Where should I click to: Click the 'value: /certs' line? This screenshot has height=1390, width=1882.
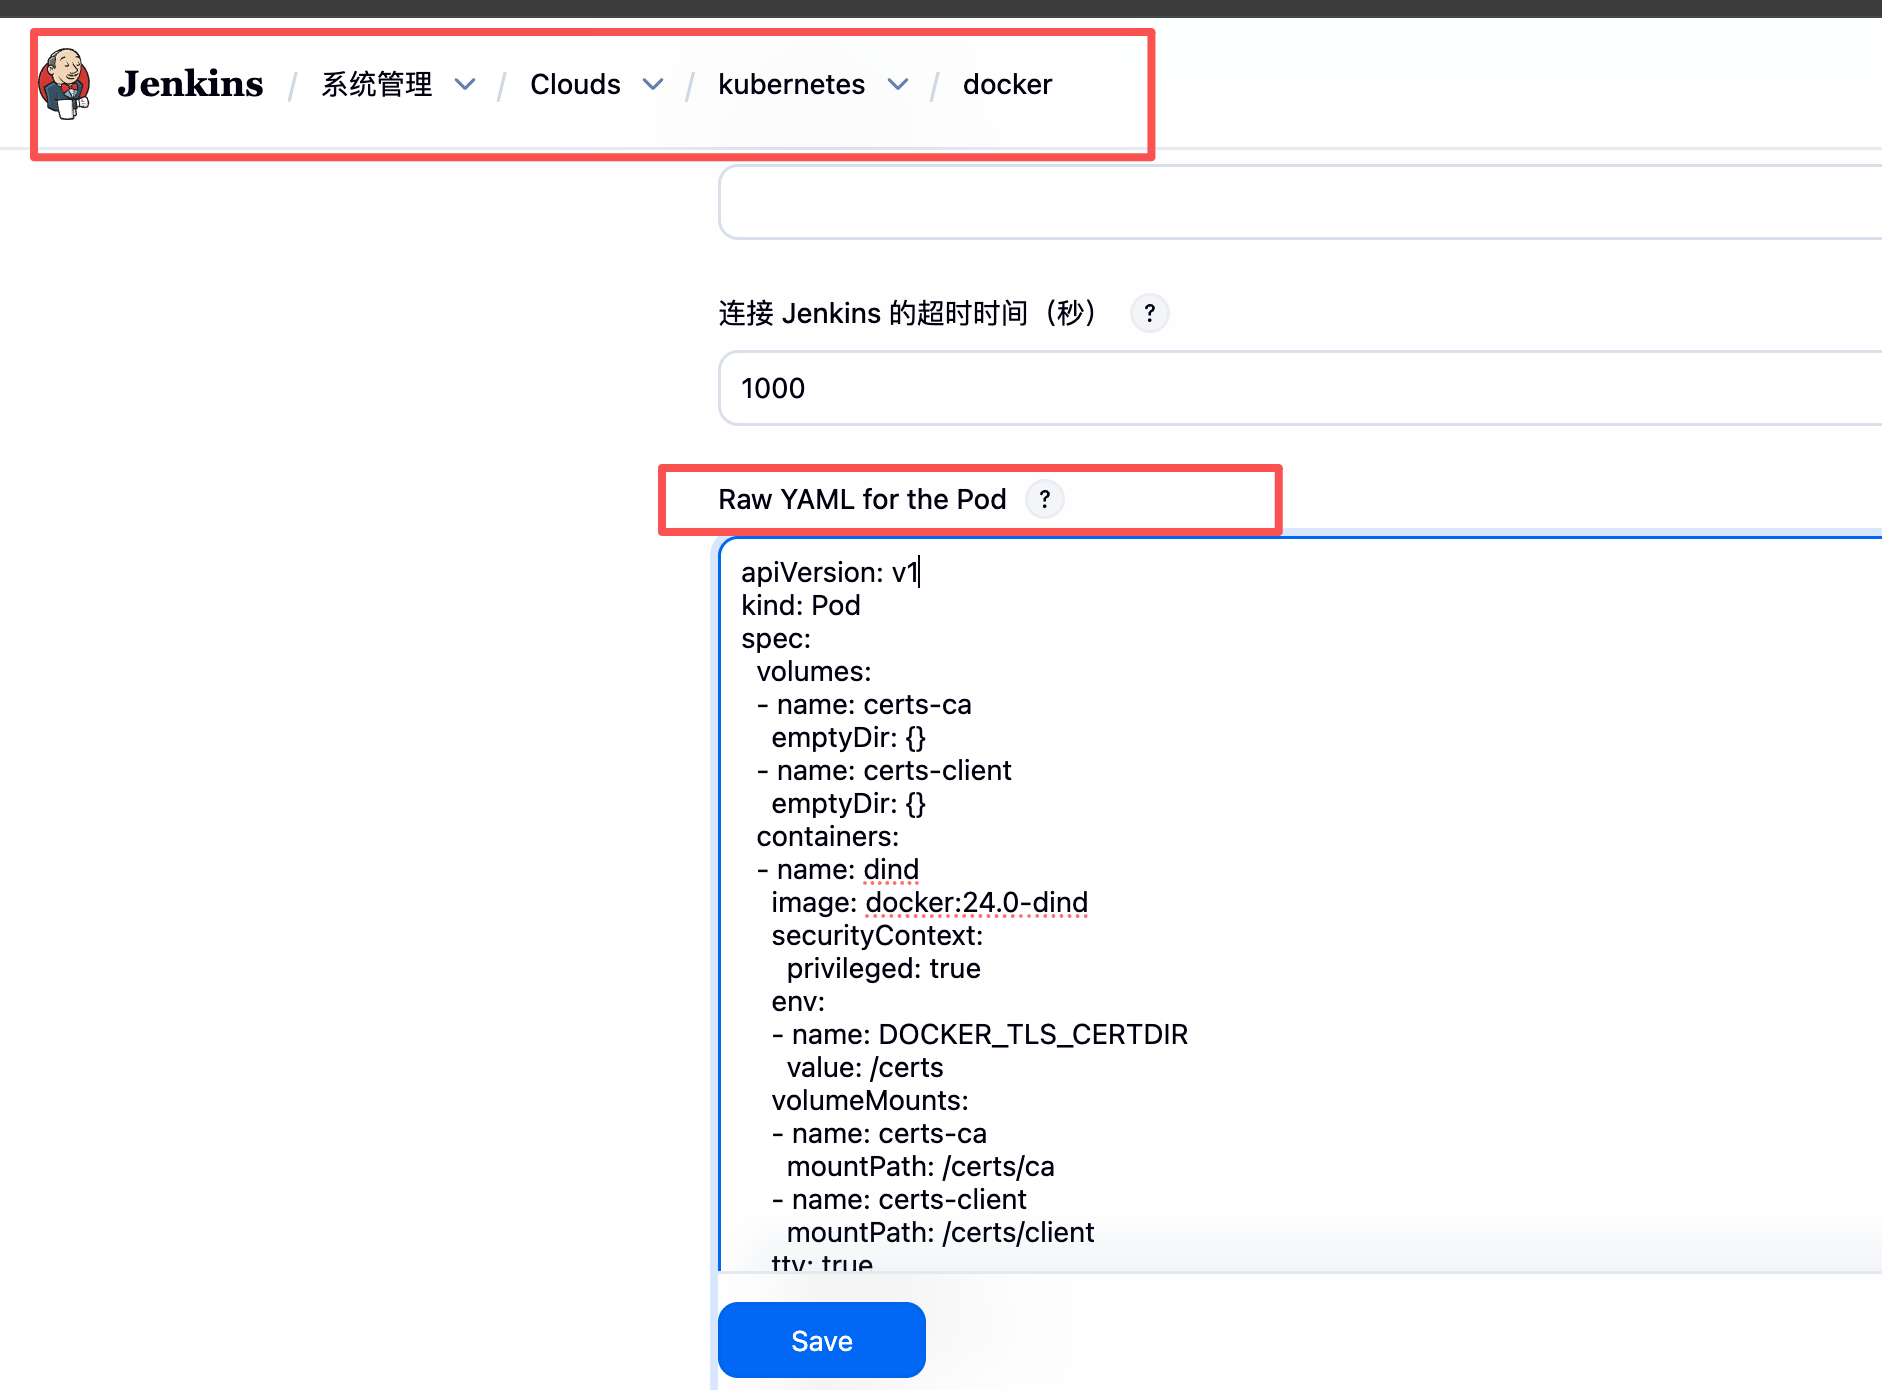click(x=865, y=1067)
